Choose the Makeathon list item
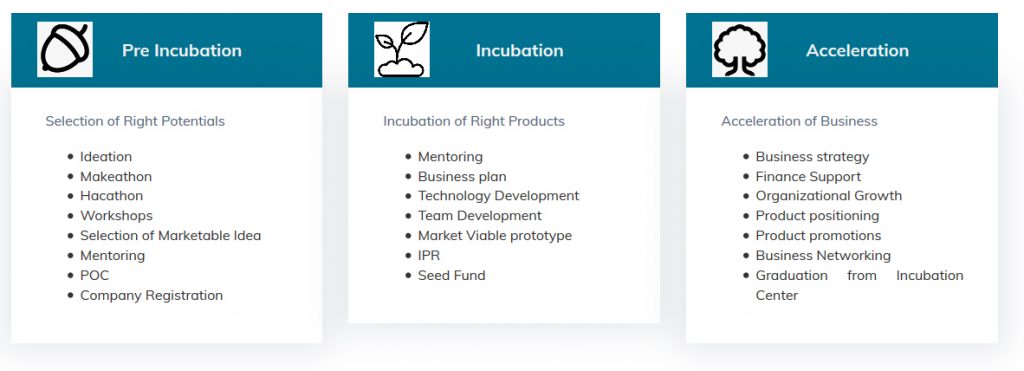Image resolution: width=1024 pixels, height=371 pixels. [116, 176]
